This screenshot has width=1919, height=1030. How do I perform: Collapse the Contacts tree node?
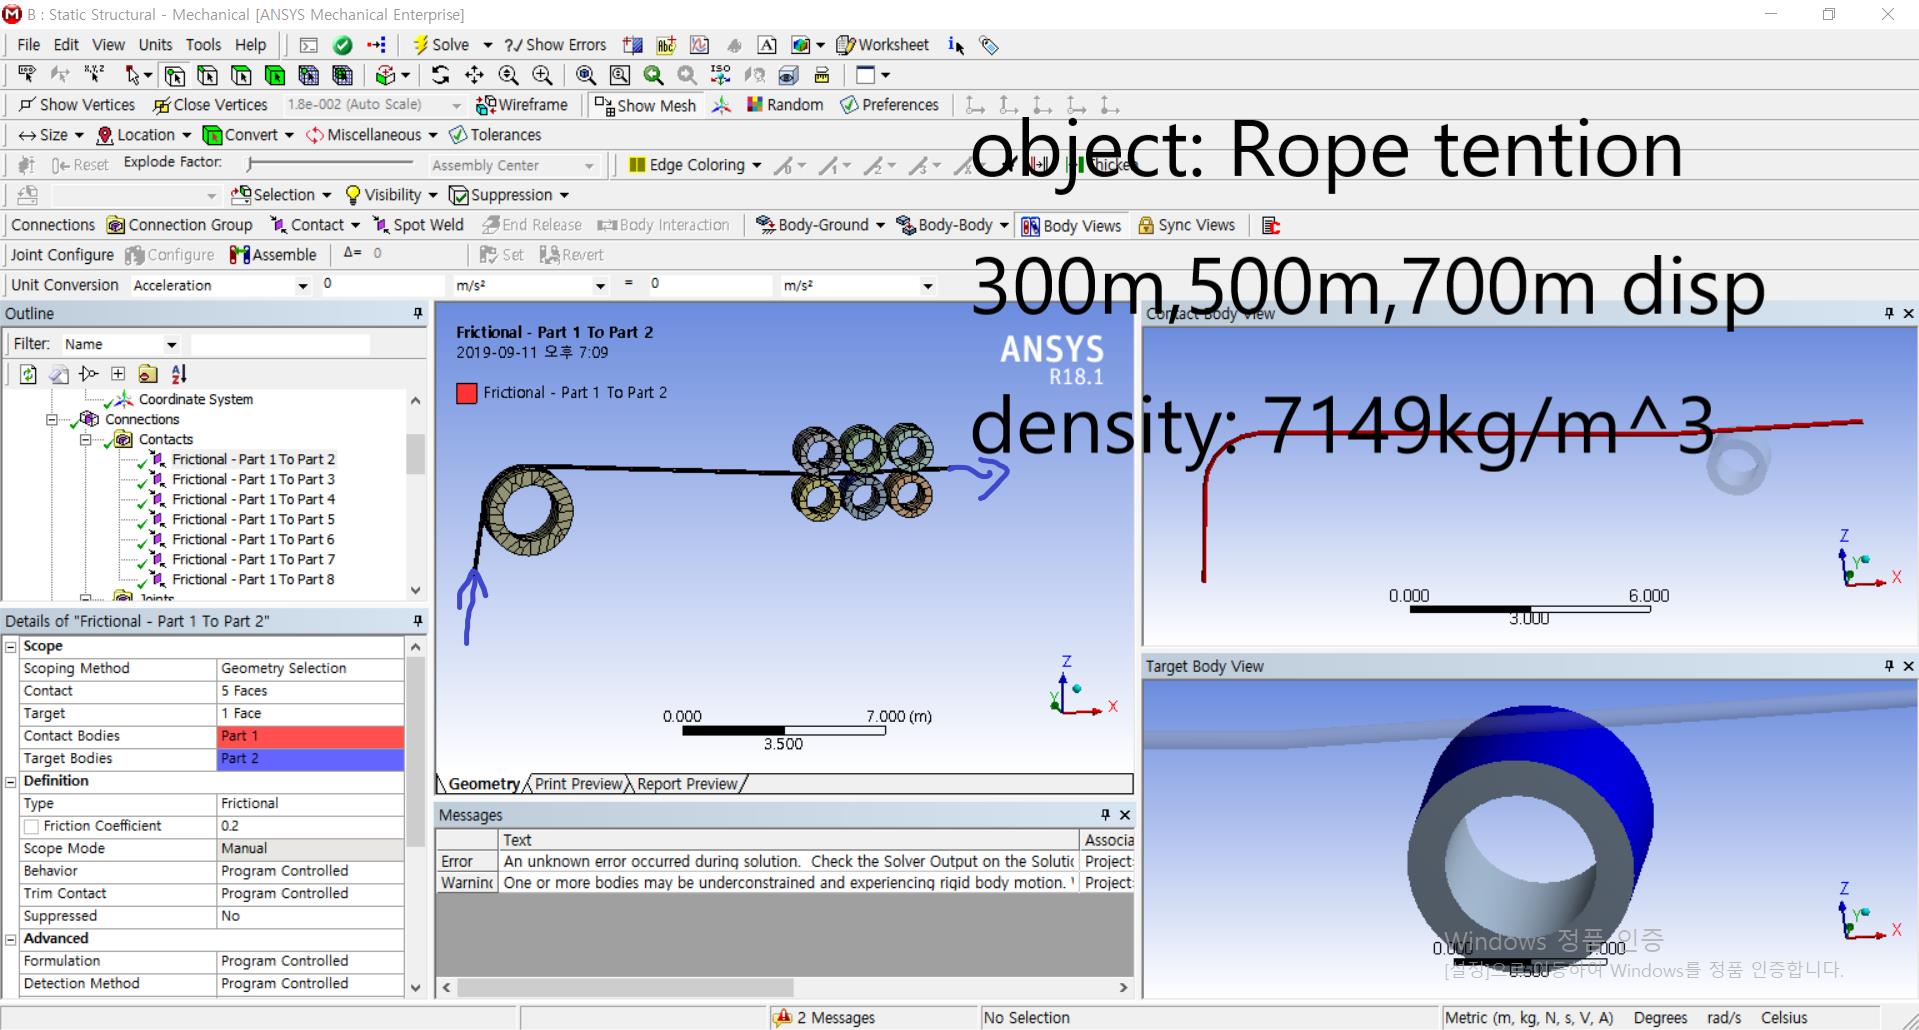[x=85, y=440]
